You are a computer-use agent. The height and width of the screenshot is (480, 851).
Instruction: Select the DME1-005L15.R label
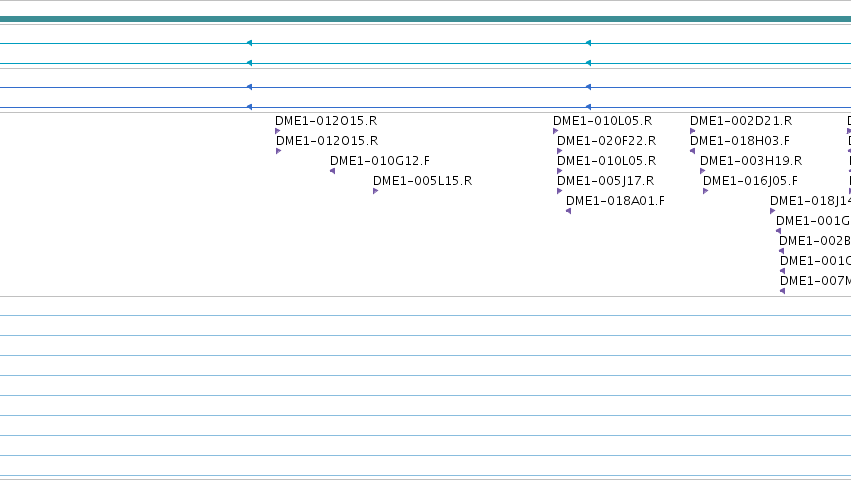(x=422, y=181)
